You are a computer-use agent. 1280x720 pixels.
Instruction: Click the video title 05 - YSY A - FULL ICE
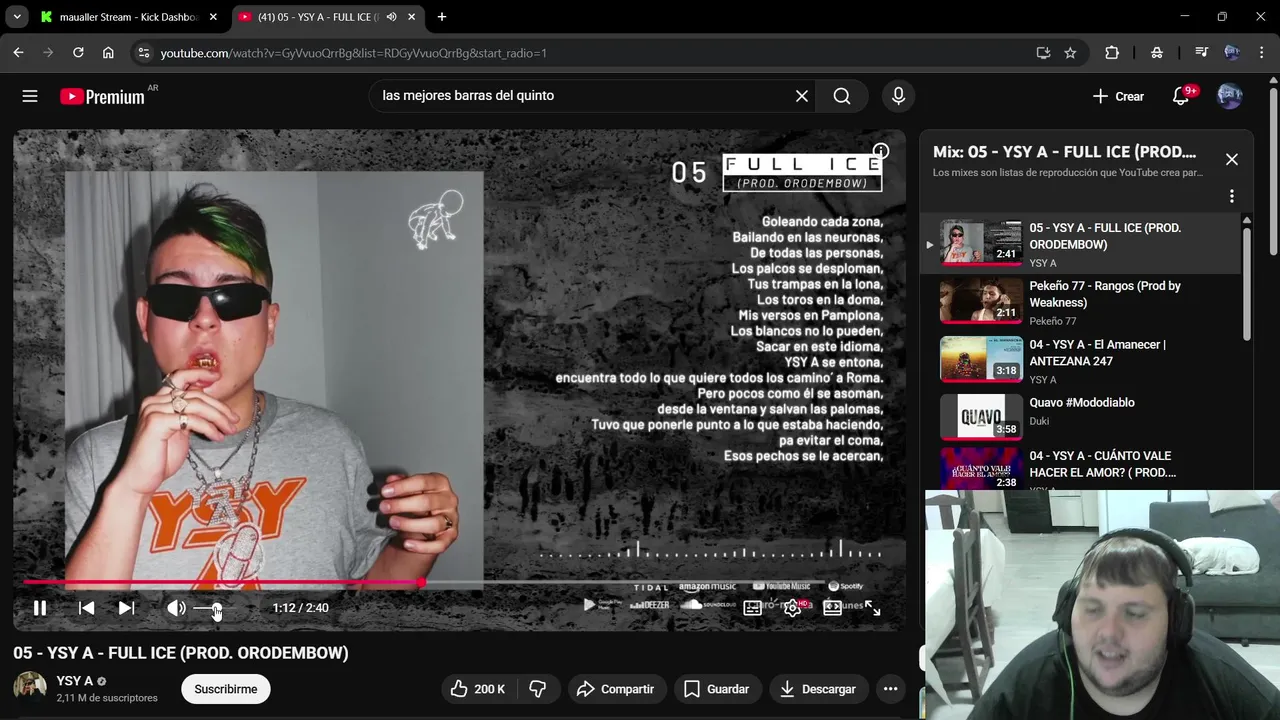point(181,653)
